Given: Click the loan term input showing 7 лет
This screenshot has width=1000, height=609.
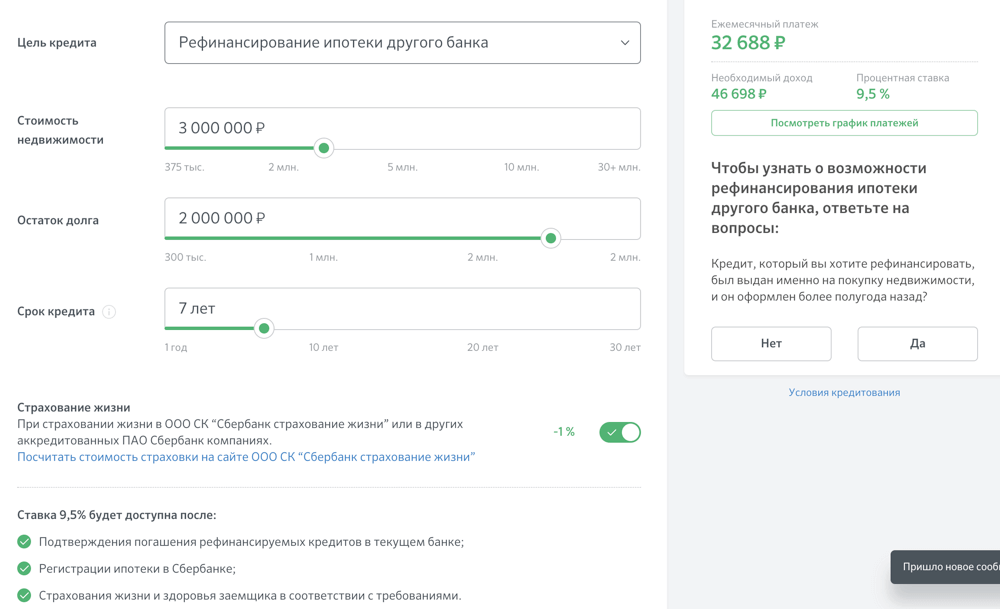Looking at the screenshot, I should 402,308.
